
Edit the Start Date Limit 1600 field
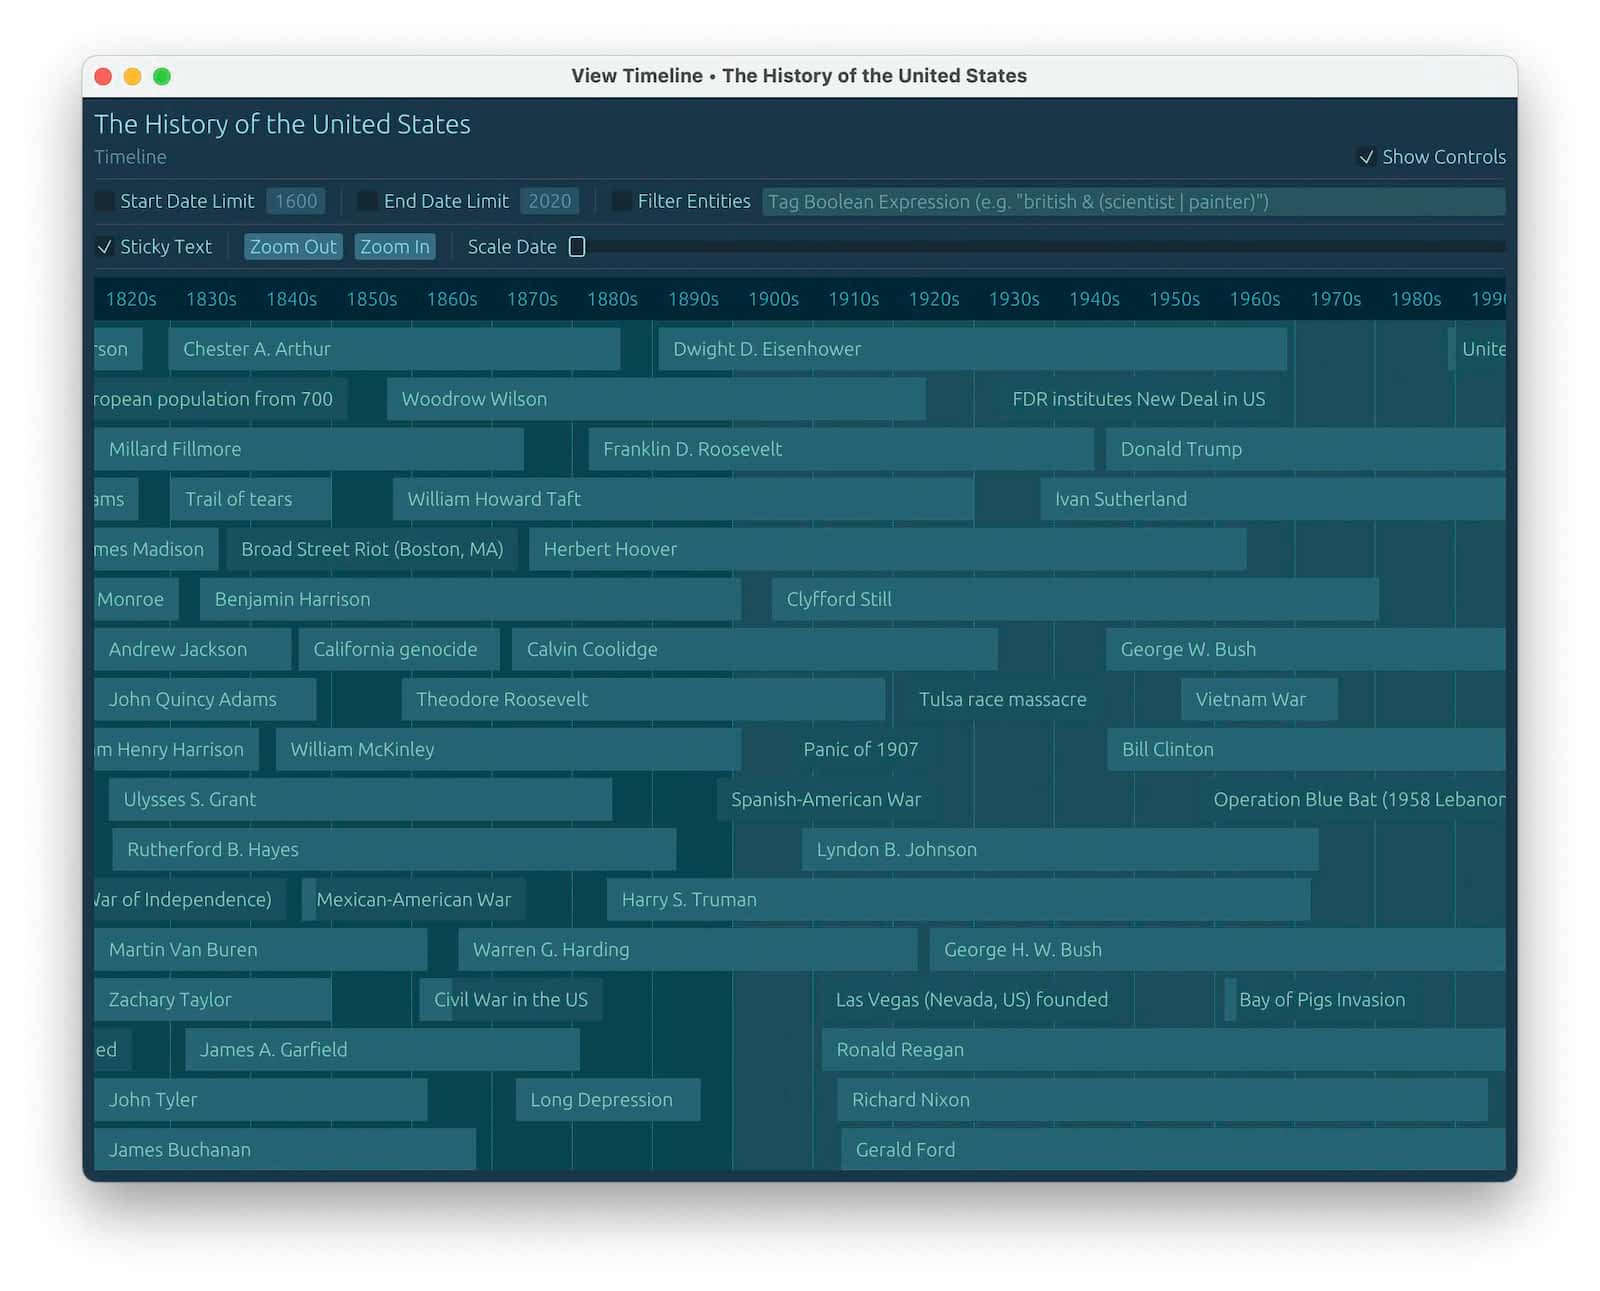[296, 201]
